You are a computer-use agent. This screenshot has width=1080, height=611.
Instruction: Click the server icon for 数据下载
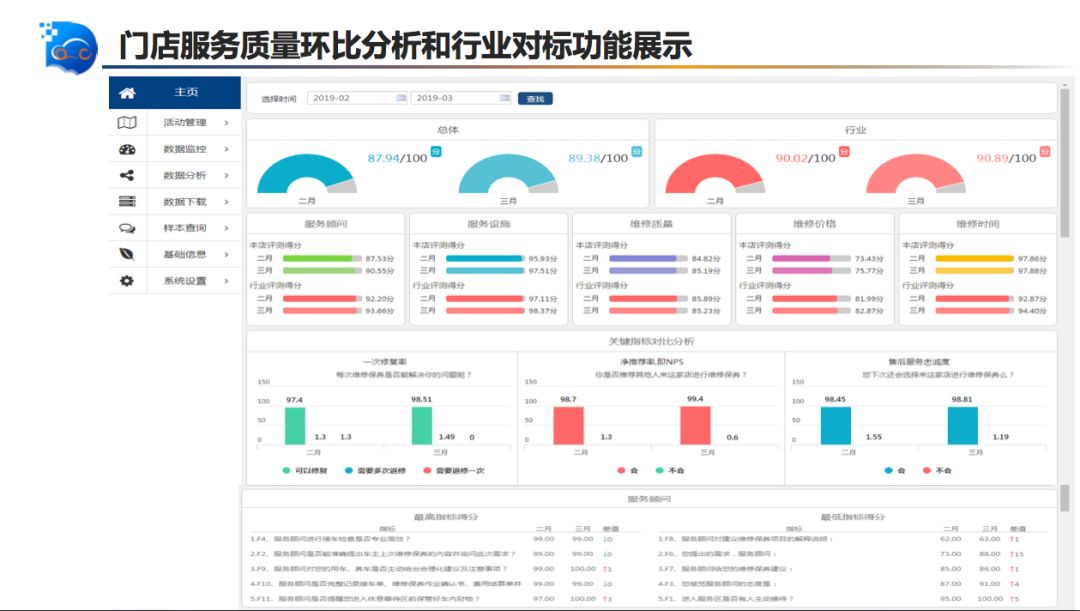[127, 202]
